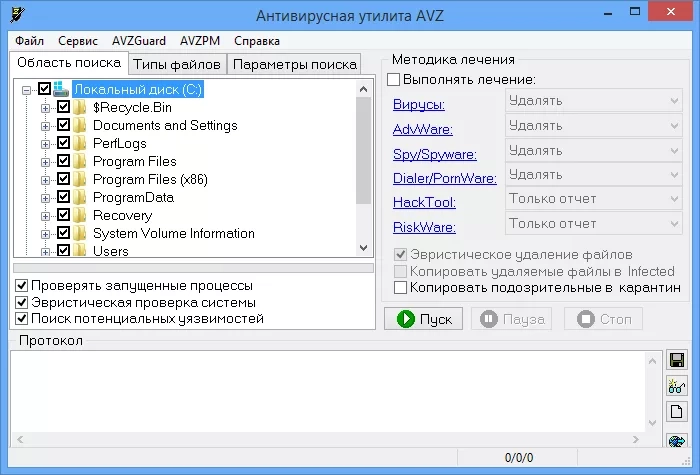700x475 pixels.
Task: Click the Вирусы link
Action: click(x=419, y=104)
